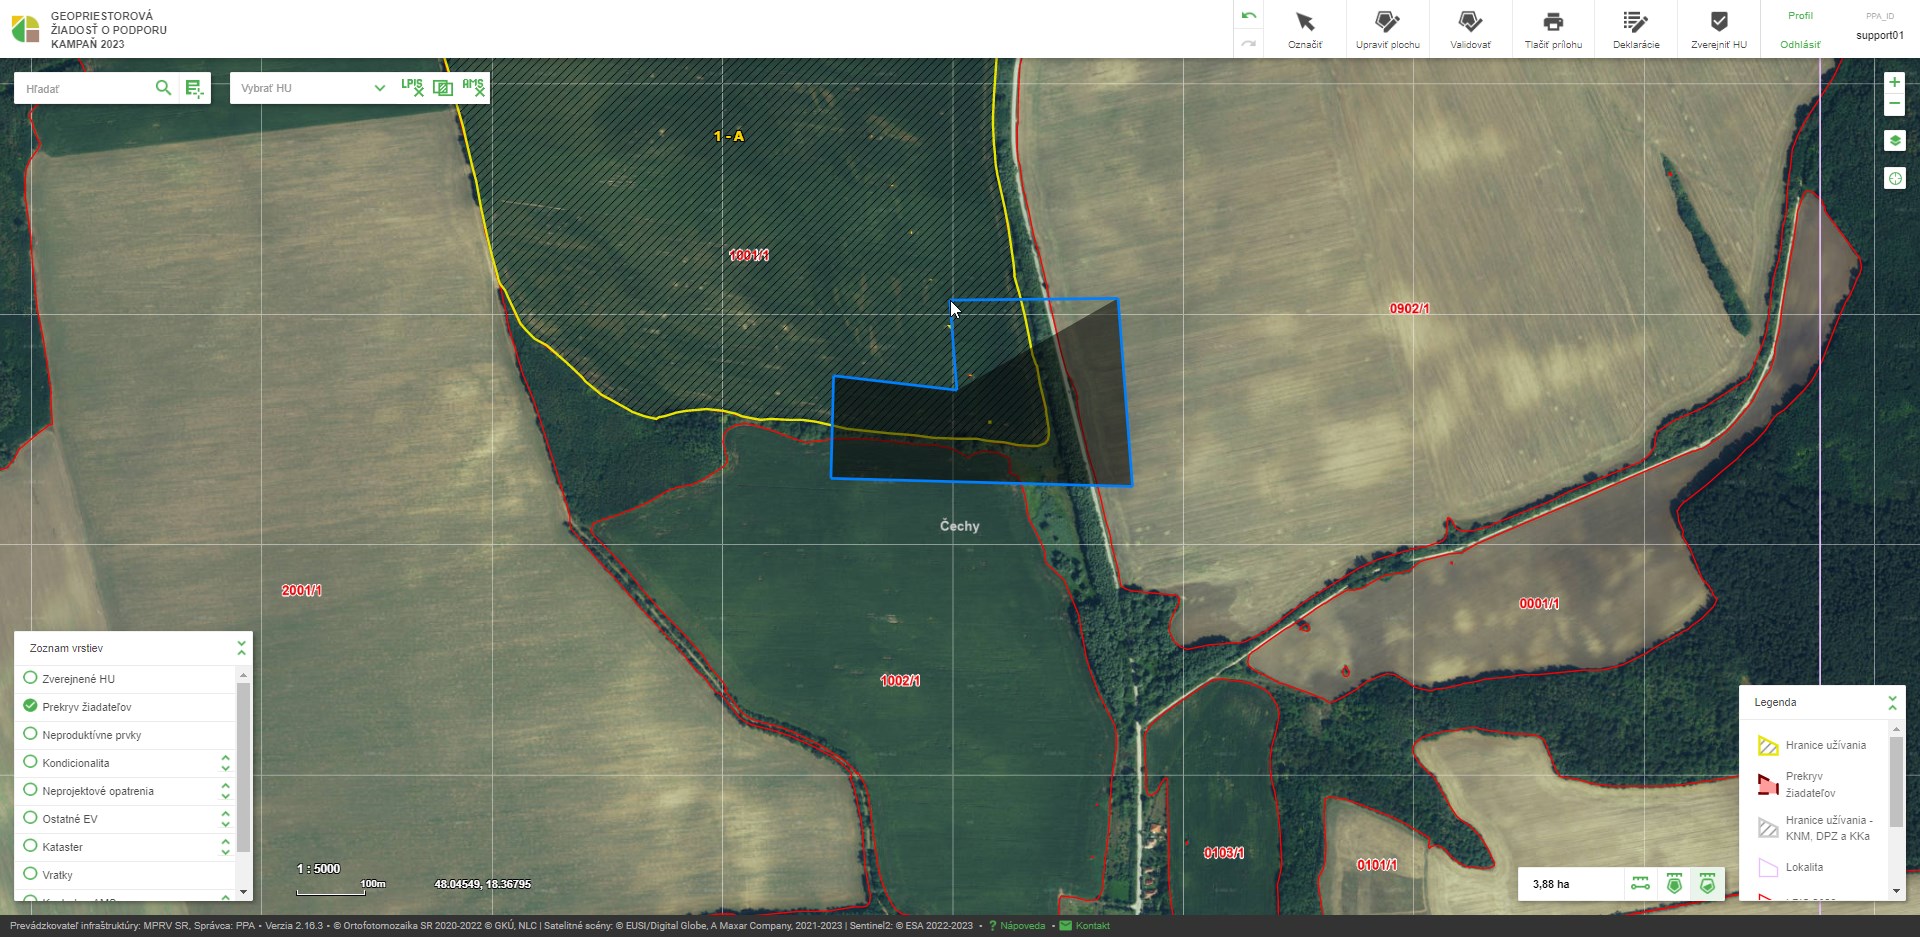Viewport: 1920px width, 937px height.
Task: Expand the Neprojektové opatrenia layer group
Action: coord(225,791)
